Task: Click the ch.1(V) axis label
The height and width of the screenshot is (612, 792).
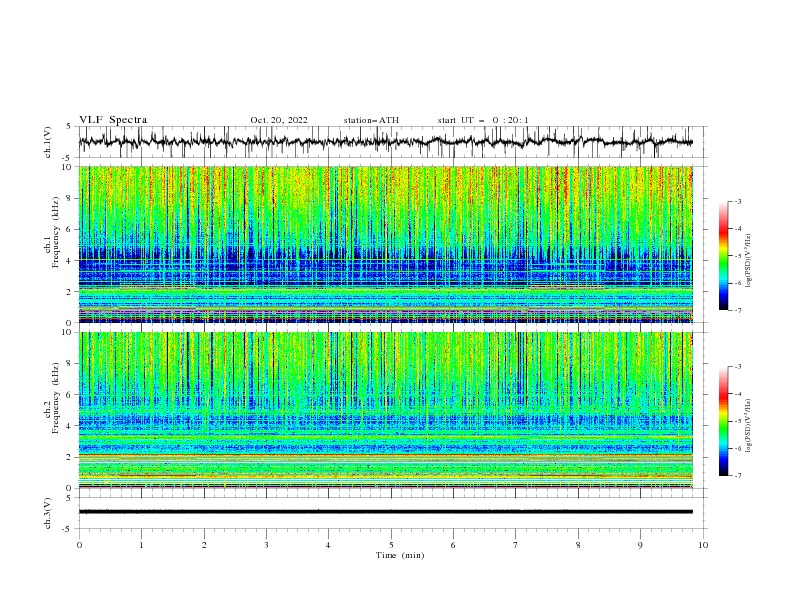Action: [48, 142]
